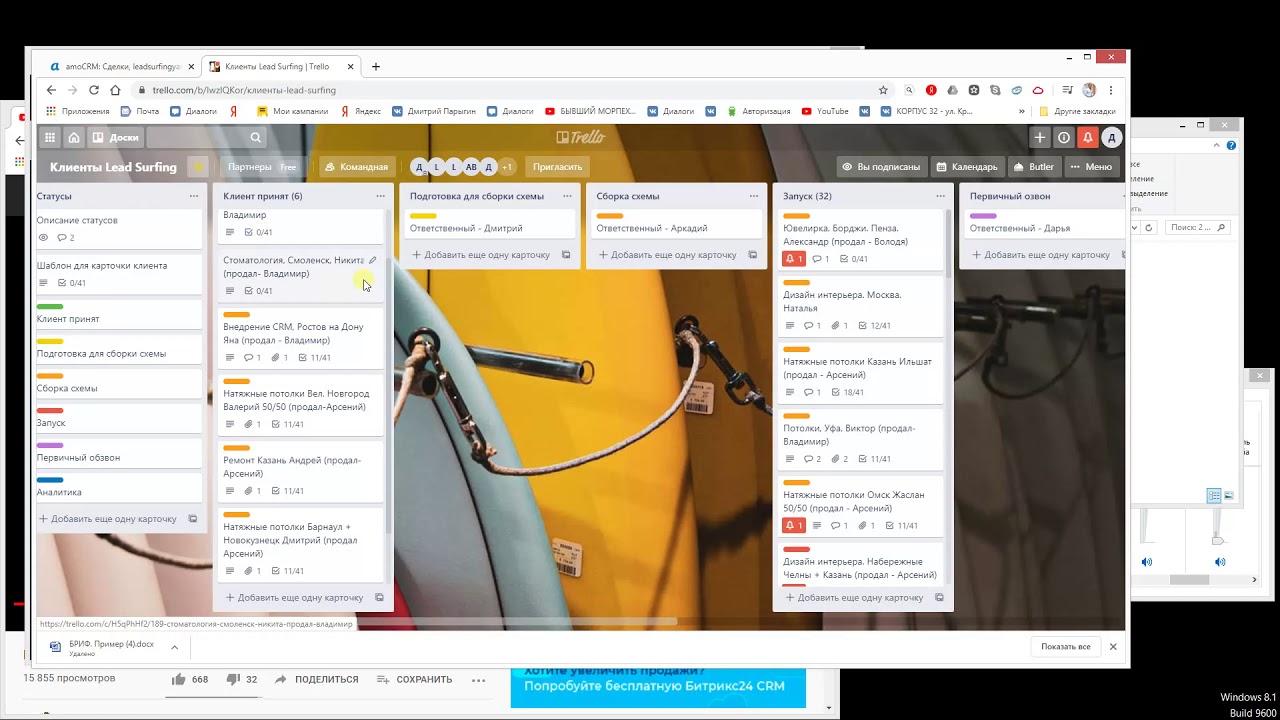Viewport: 1280px width, 720px height.
Task: Star the Клиенты Lead Surfing board
Action: [198, 167]
